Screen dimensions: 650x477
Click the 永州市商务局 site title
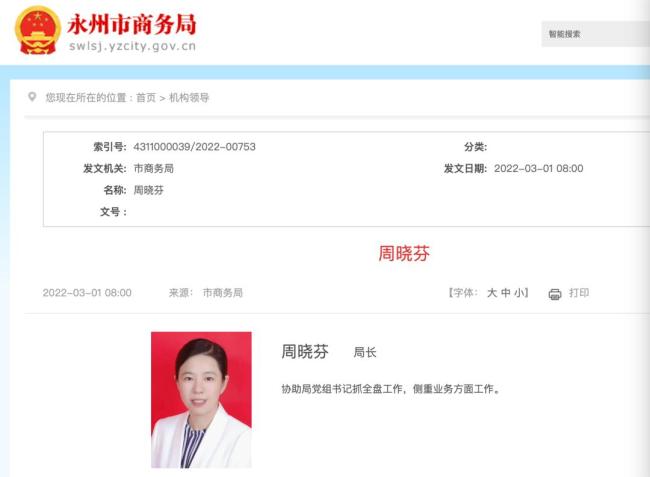click(x=131, y=24)
